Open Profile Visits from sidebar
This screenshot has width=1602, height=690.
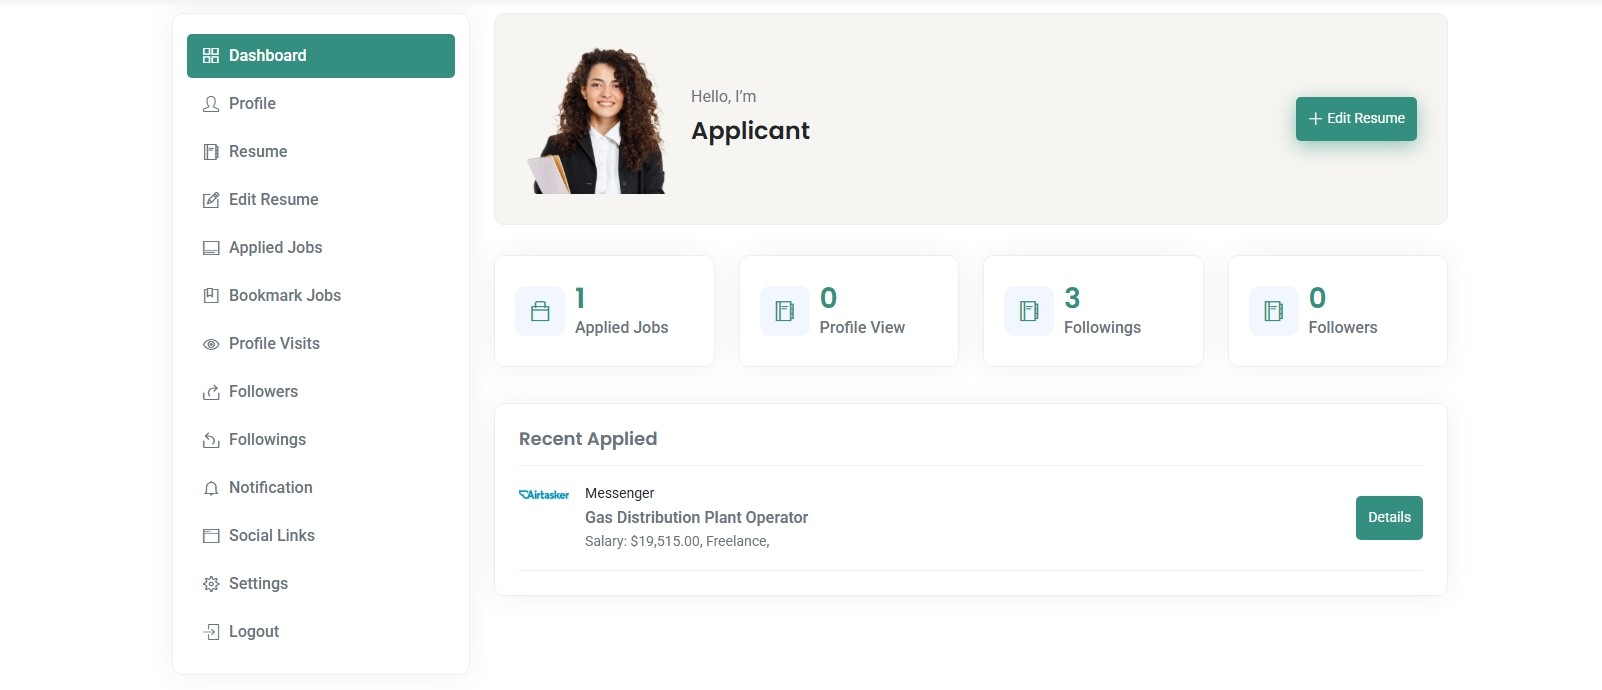click(321, 344)
